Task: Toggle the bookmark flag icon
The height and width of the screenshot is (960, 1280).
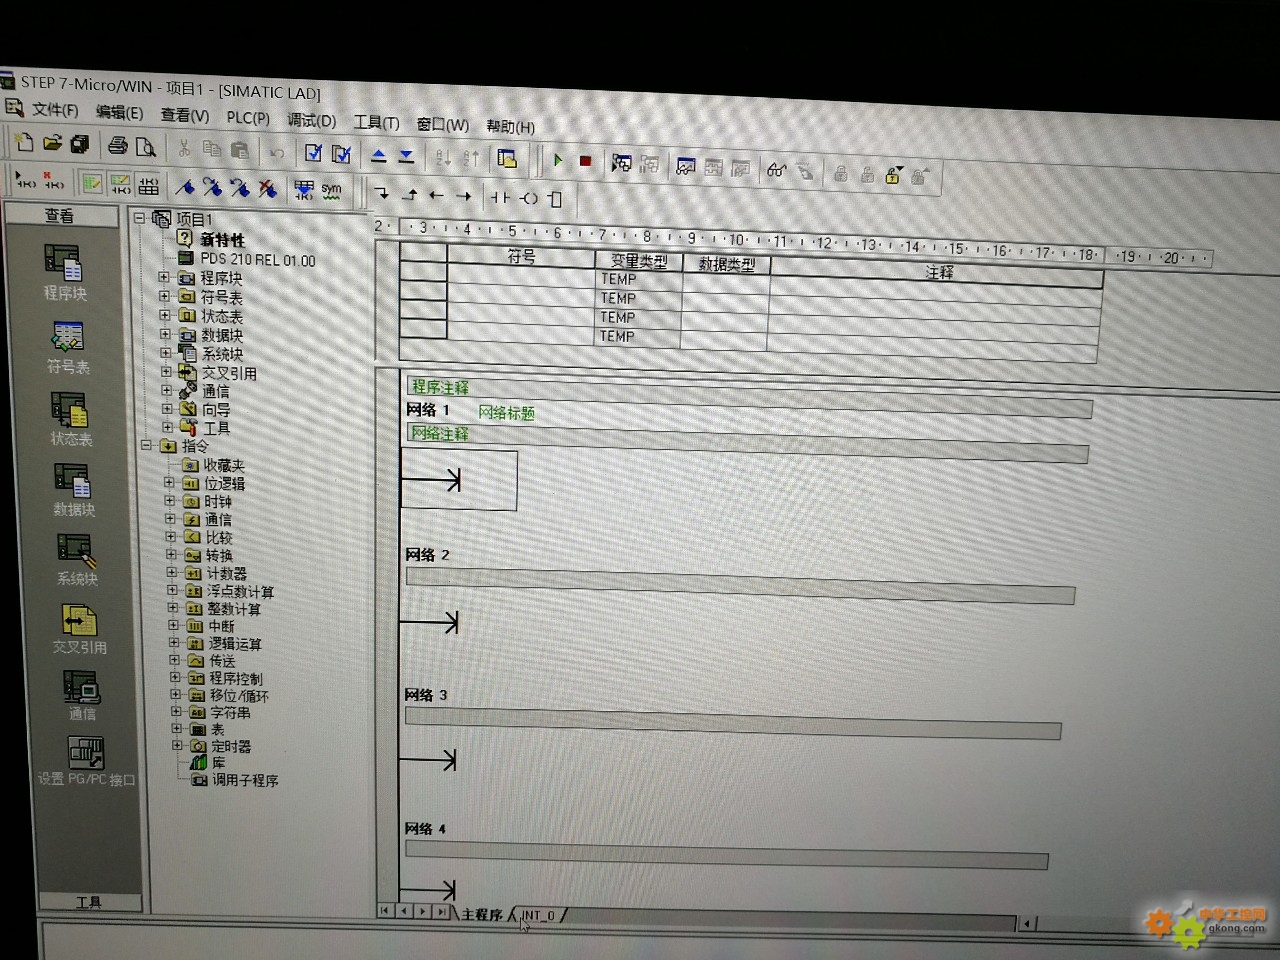Action: pyautogui.click(x=184, y=186)
